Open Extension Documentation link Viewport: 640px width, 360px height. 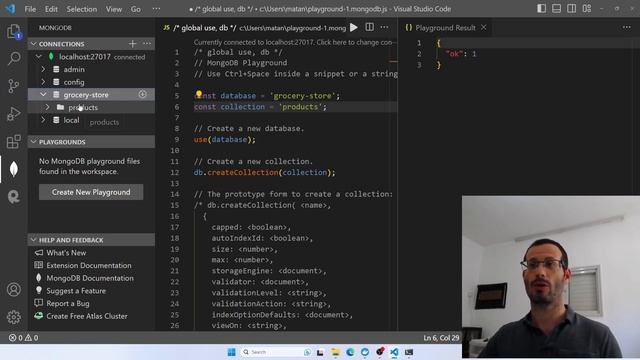point(89,265)
